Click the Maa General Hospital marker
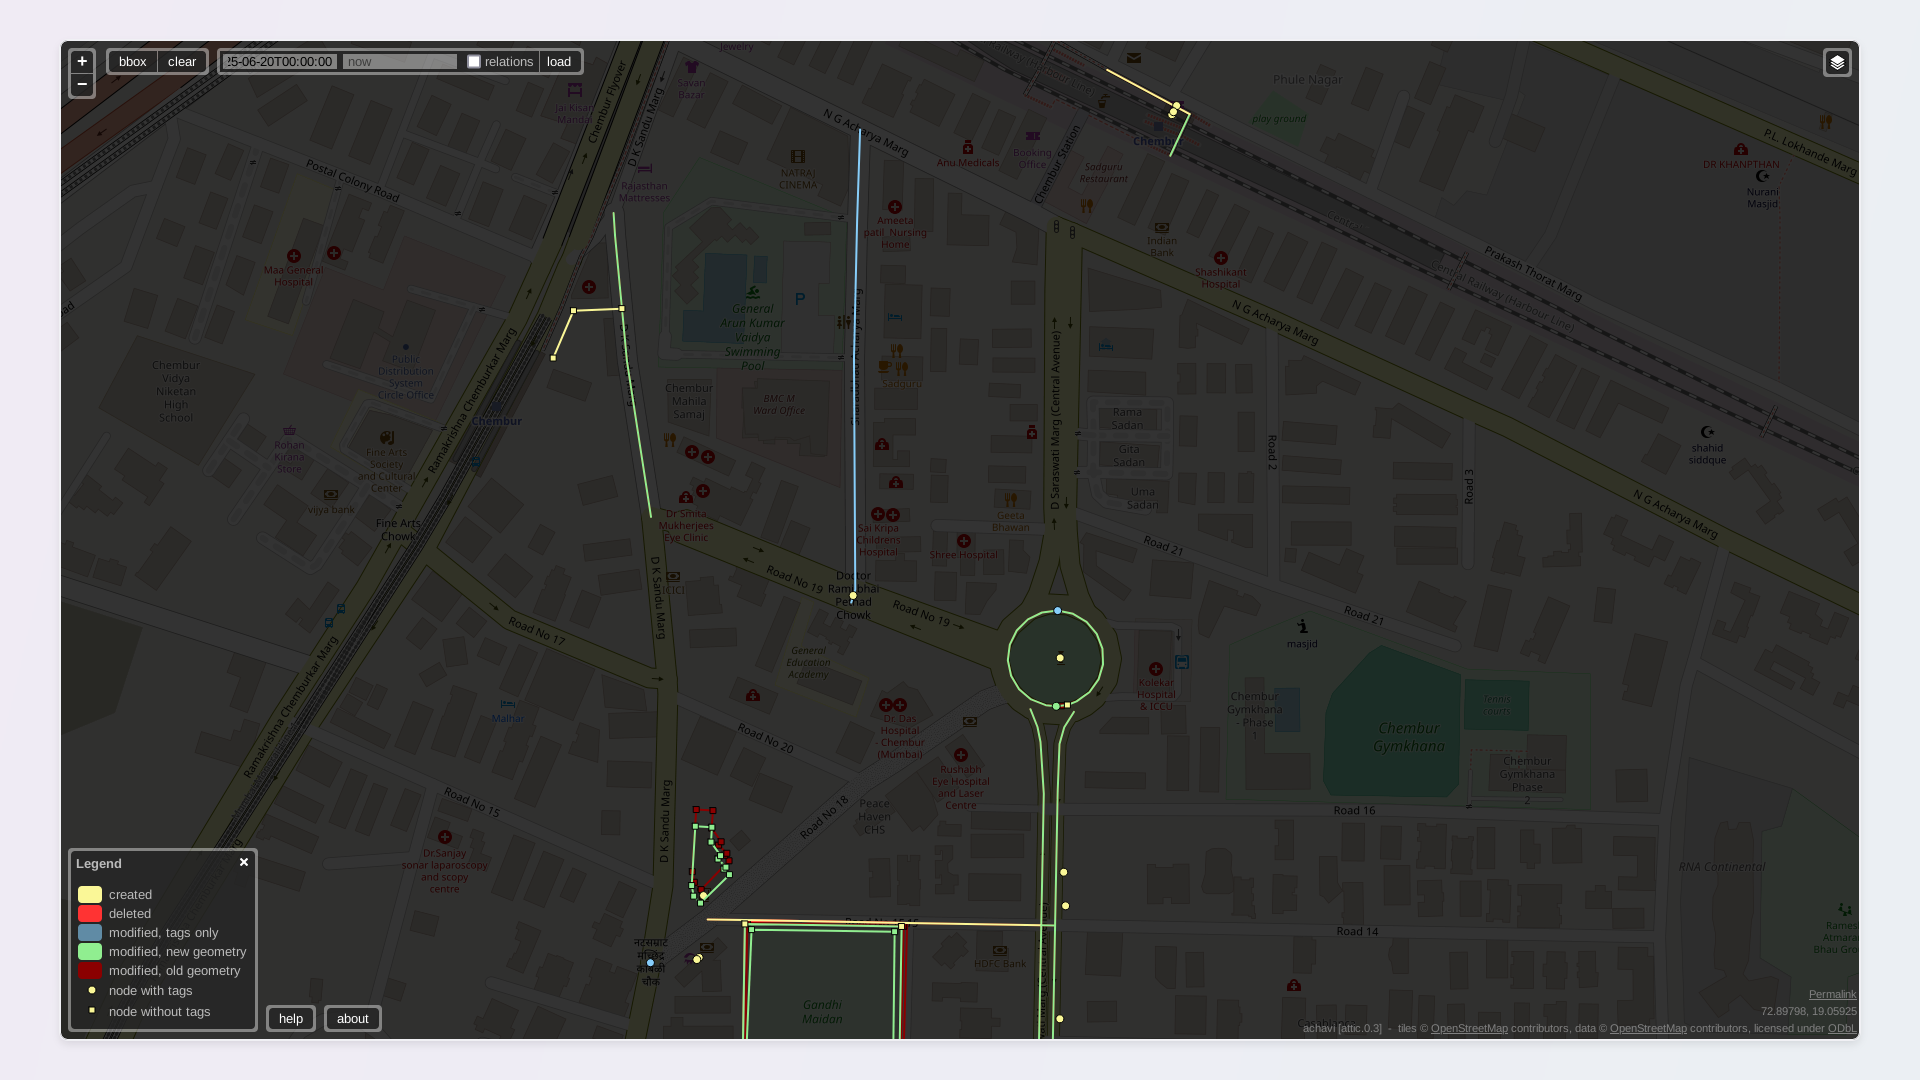 coord(294,257)
